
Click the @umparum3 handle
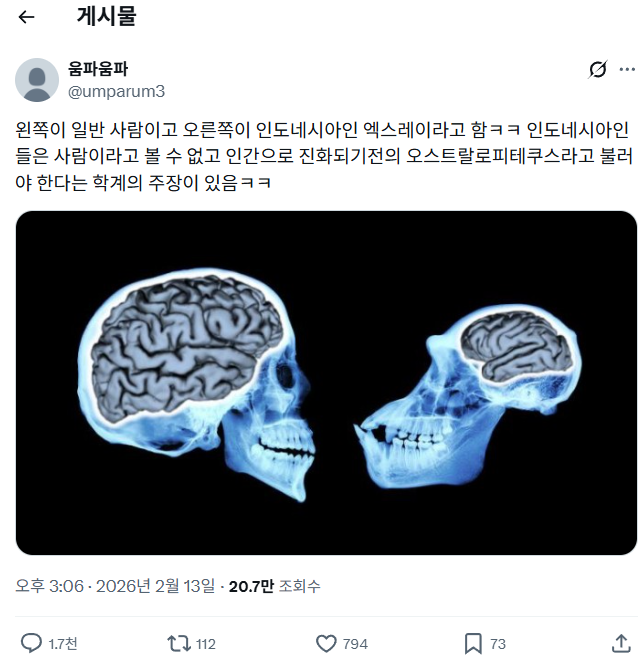coord(117,92)
